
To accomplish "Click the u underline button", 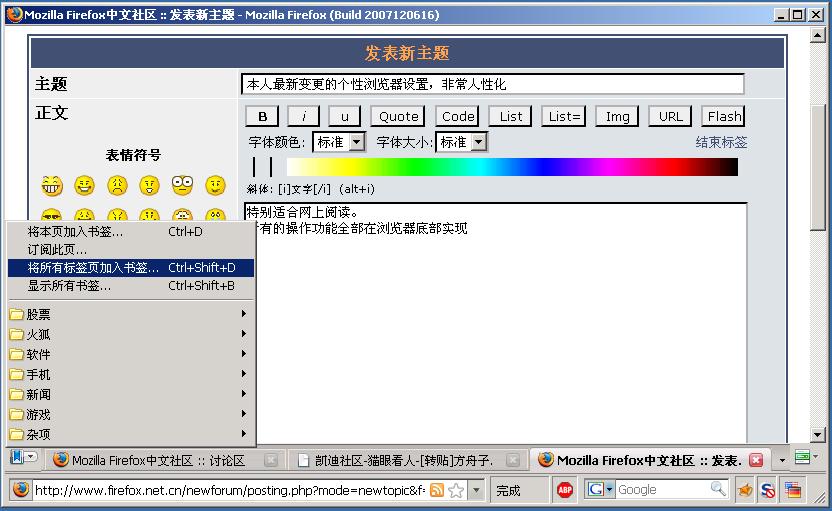I will 345,116.
